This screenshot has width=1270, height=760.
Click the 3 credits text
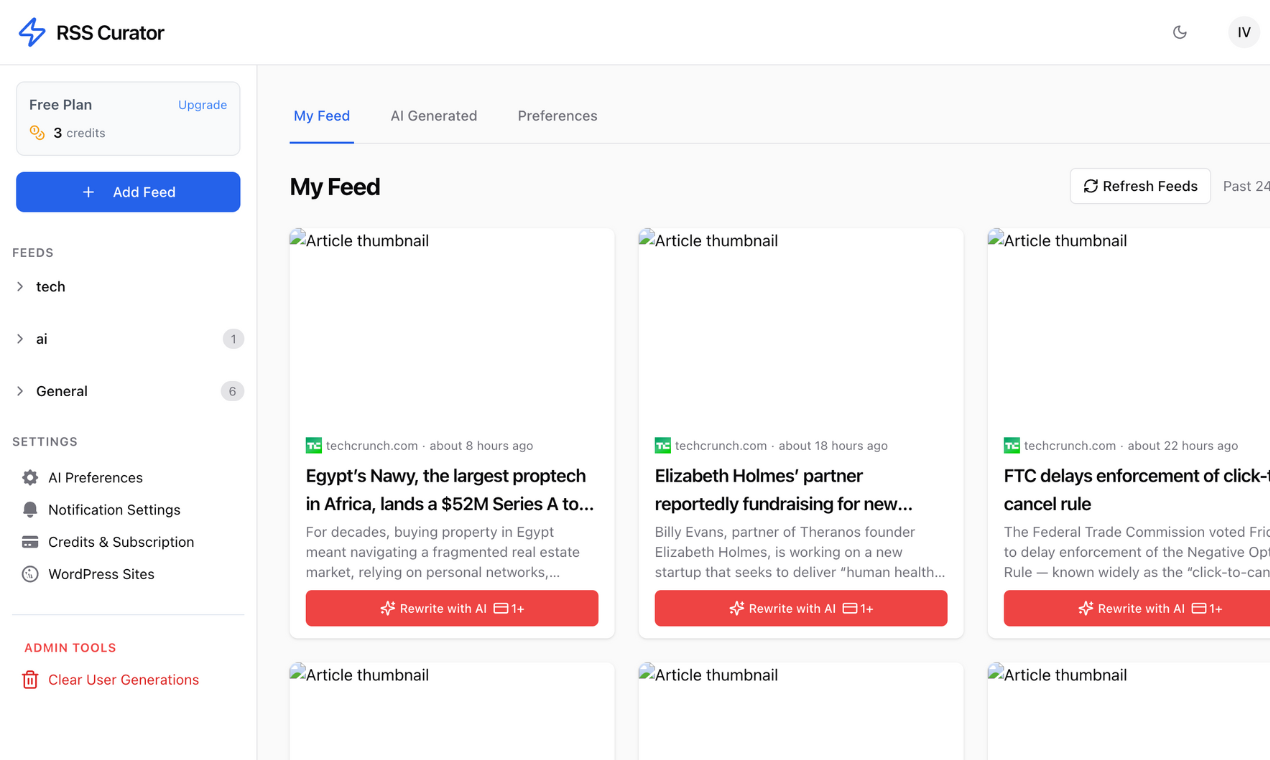tap(79, 132)
